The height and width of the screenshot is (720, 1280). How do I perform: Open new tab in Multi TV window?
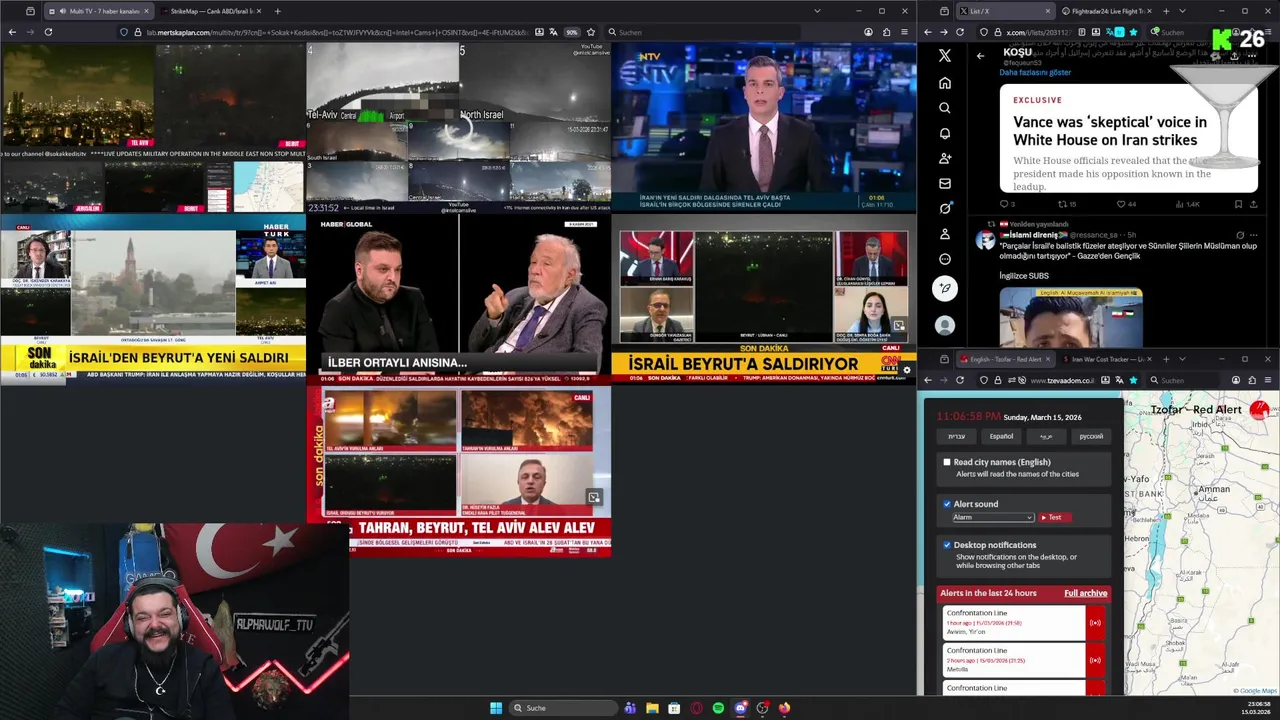pyautogui.click(x=277, y=11)
